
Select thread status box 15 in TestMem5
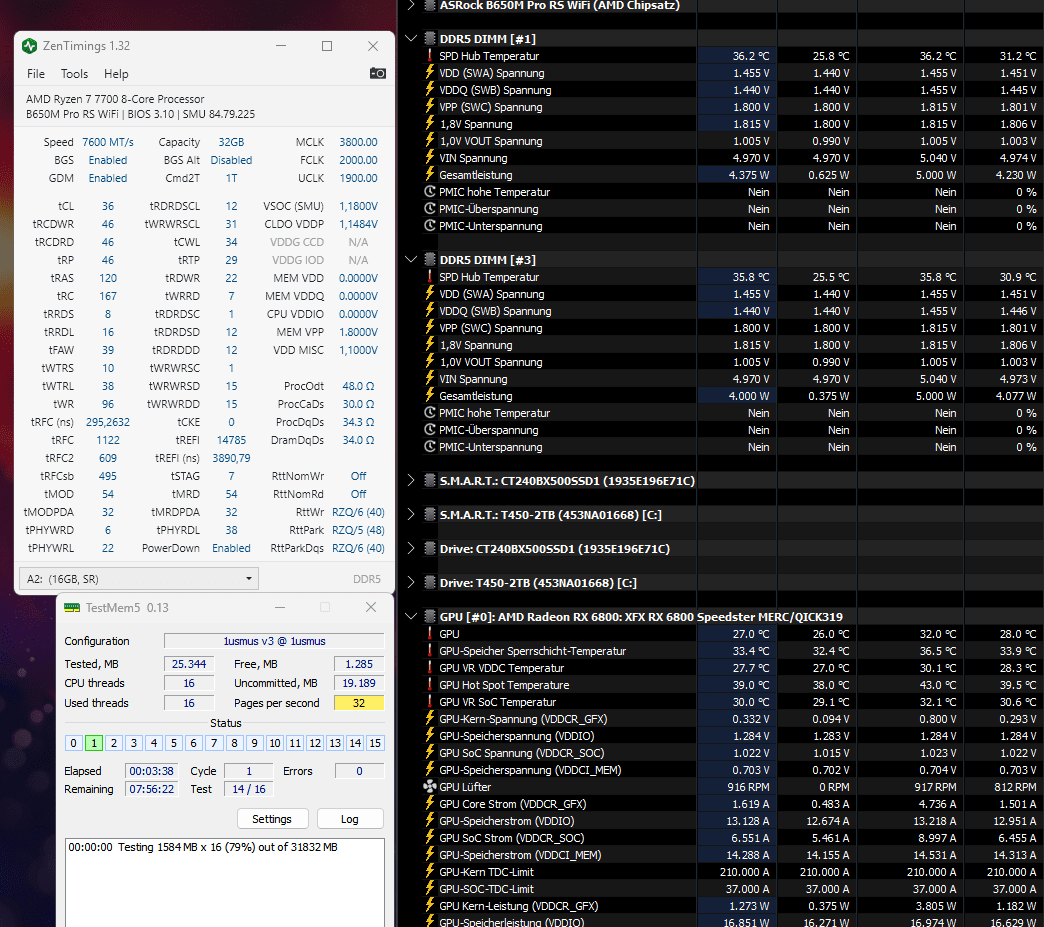pos(375,743)
